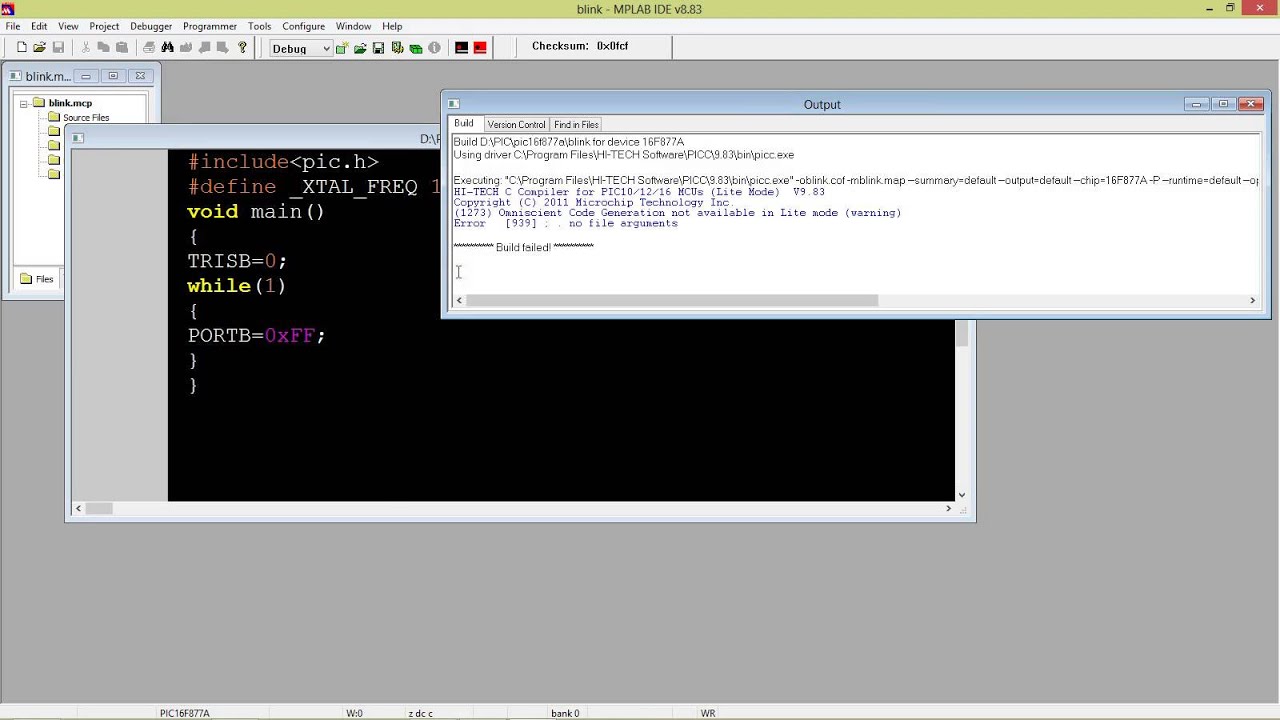
Task: Click the Save Workspace icon
Action: [378, 47]
